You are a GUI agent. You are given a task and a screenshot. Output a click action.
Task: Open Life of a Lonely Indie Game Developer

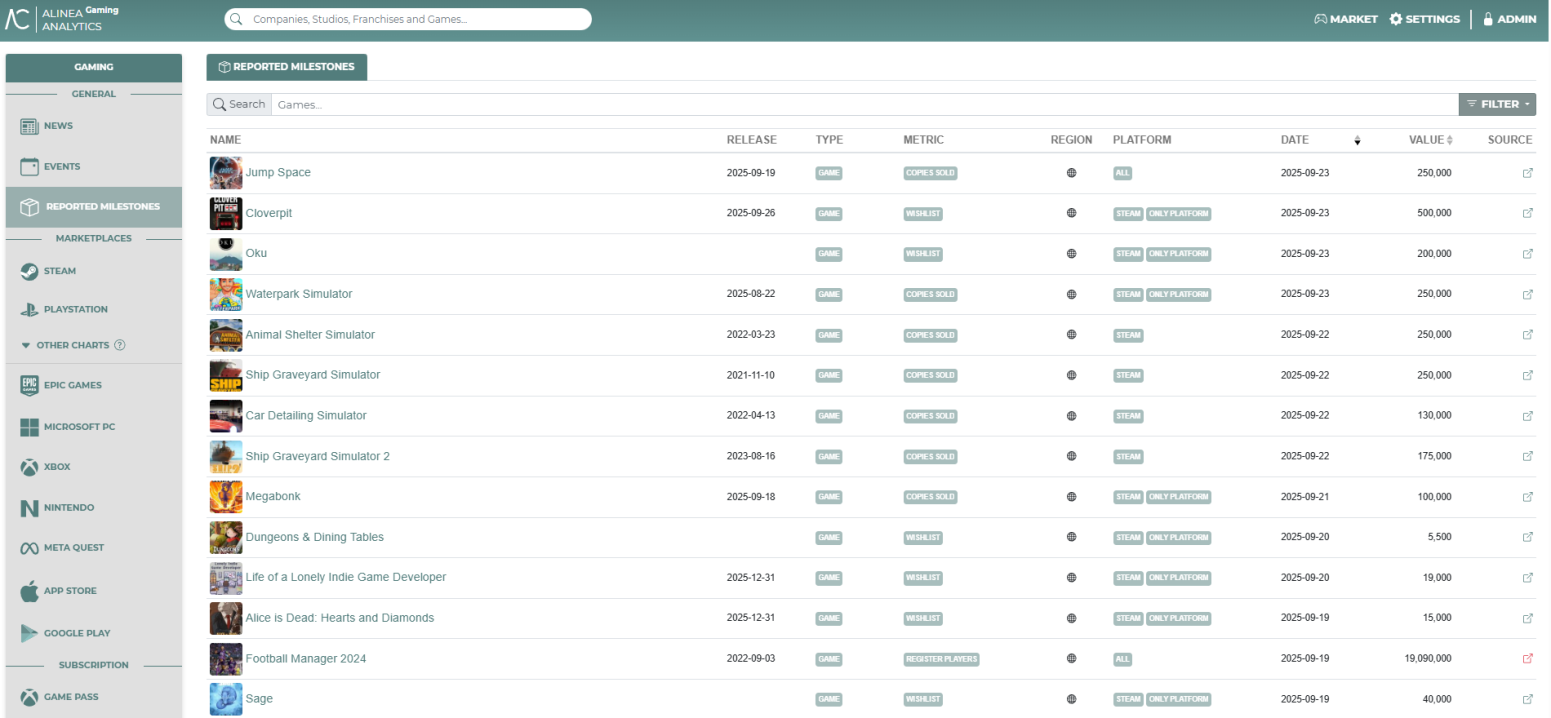(x=346, y=577)
